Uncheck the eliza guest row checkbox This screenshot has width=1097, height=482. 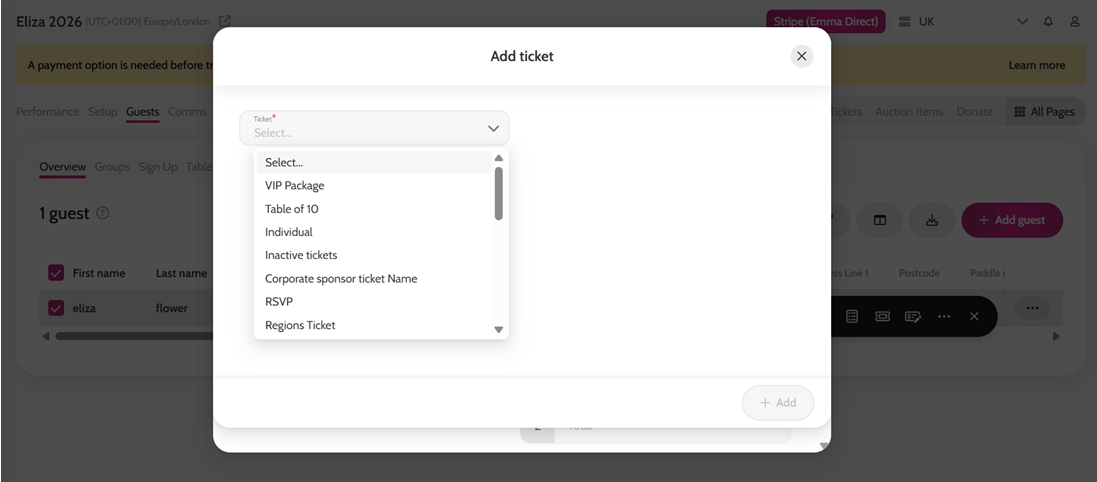coord(56,308)
